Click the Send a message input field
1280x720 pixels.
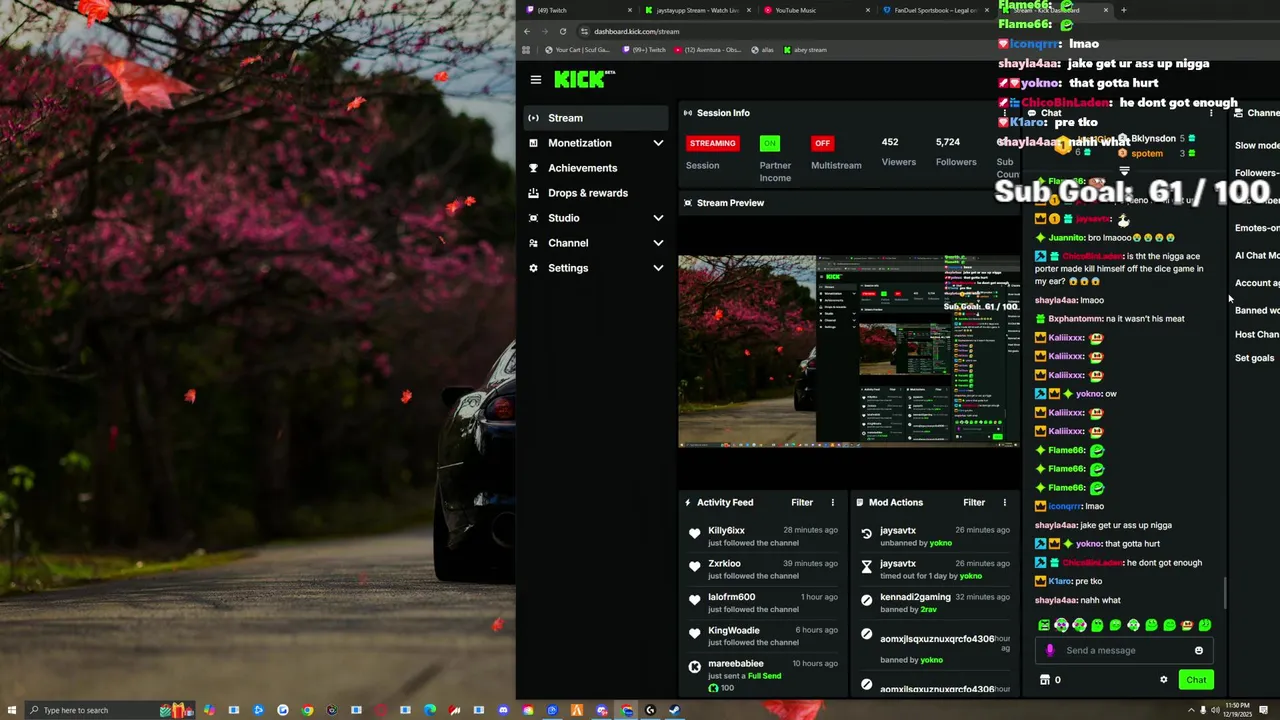1122,650
